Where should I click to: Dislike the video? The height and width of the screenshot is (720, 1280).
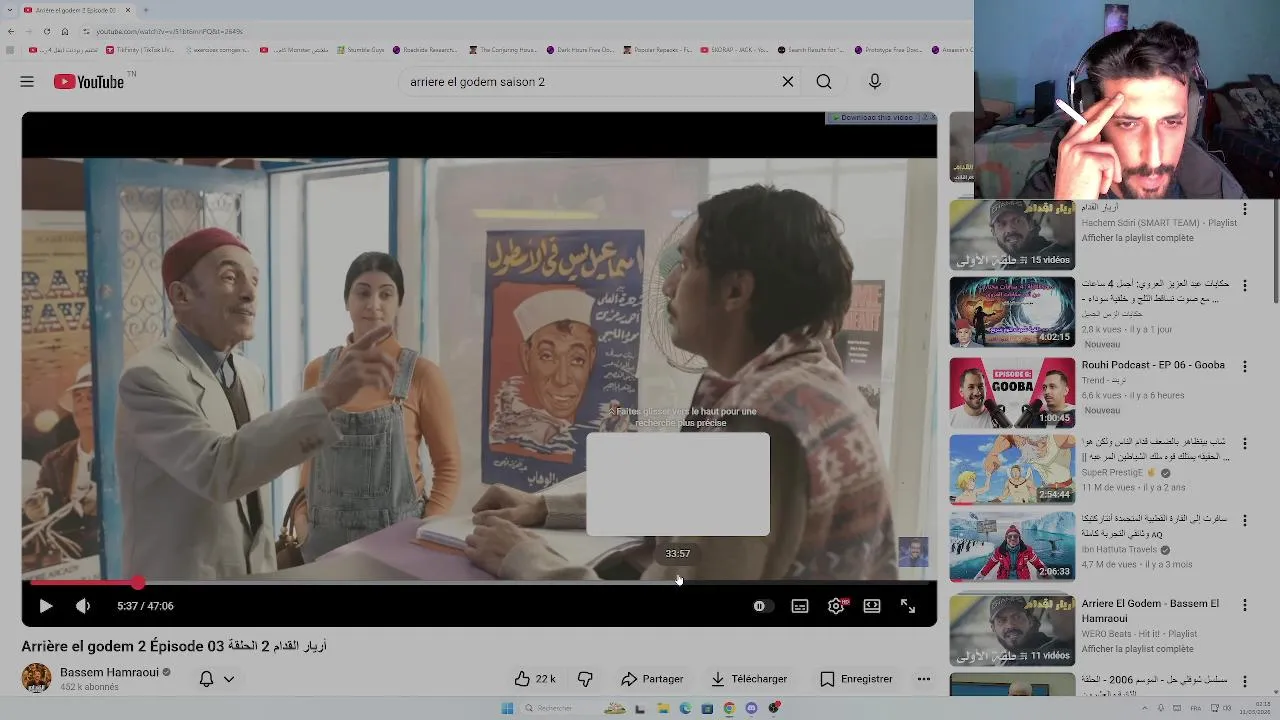tap(585, 679)
